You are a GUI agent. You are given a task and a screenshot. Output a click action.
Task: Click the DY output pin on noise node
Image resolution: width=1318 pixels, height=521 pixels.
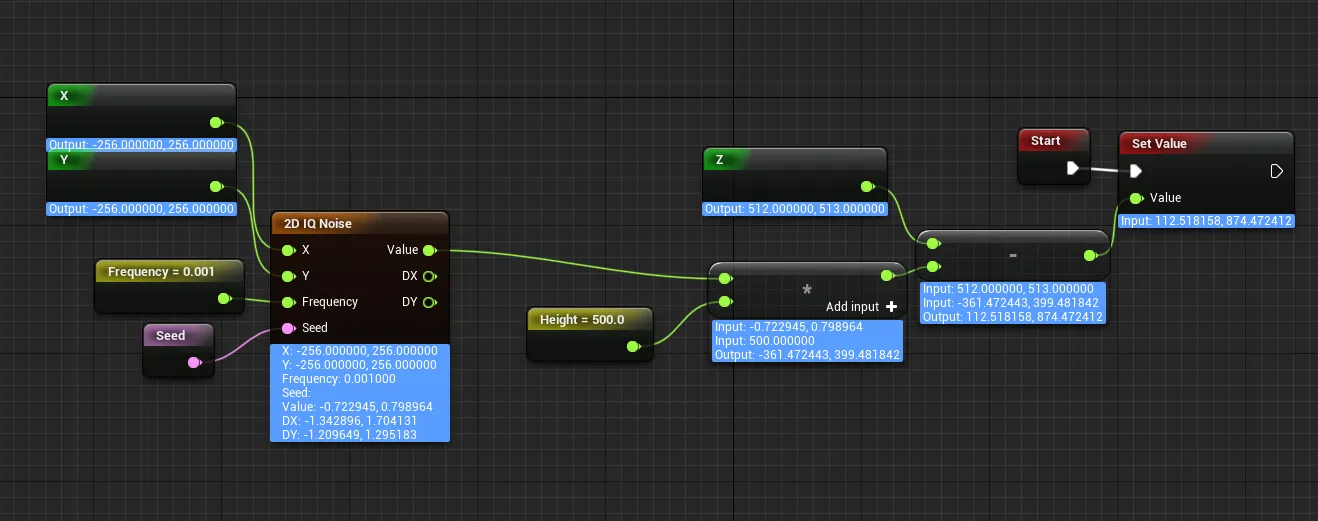(x=429, y=302)
